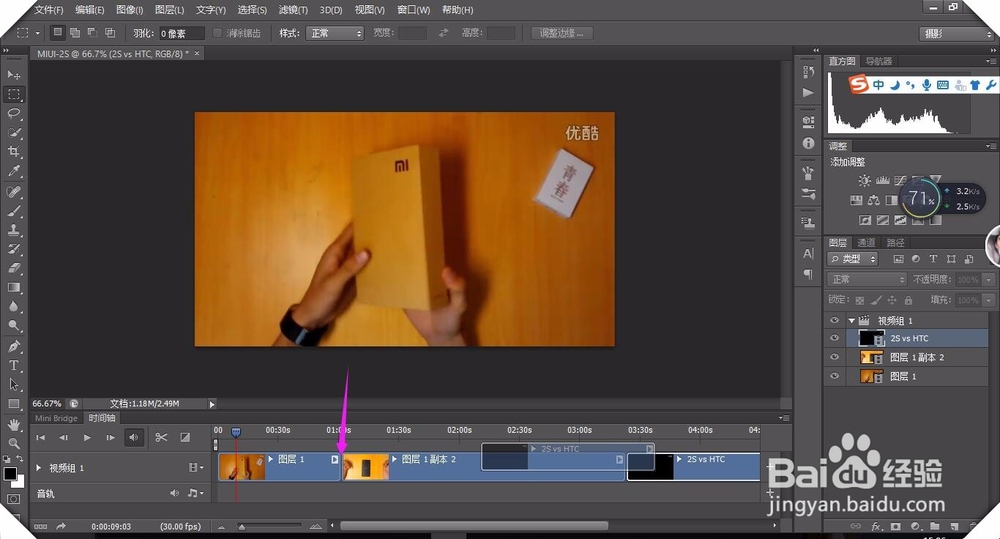
Task: Hide the 视频组 1 group
Action: point(834,320)
